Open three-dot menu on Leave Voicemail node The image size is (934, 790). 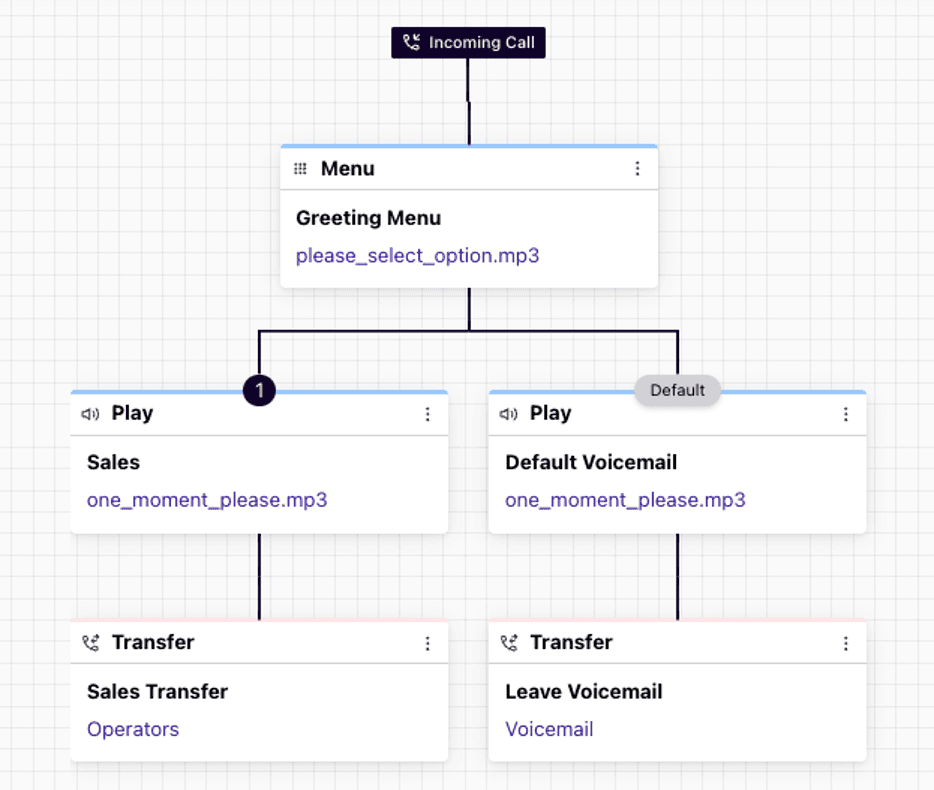pos(846,643)
